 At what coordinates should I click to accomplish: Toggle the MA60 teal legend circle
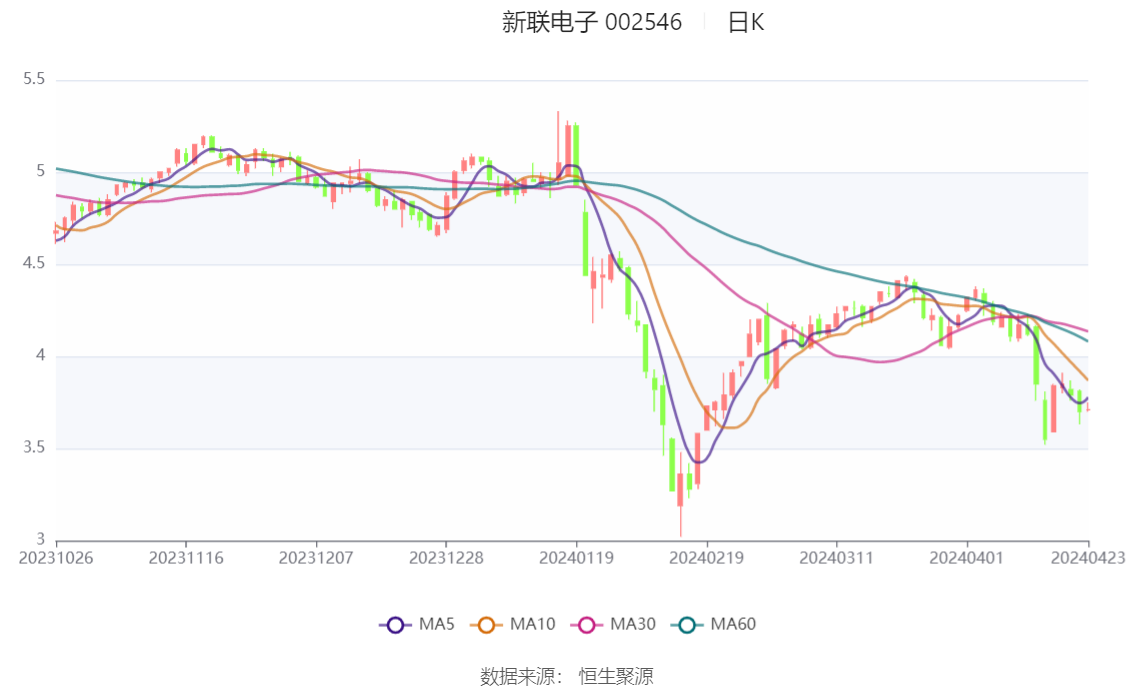coord(687,625)
